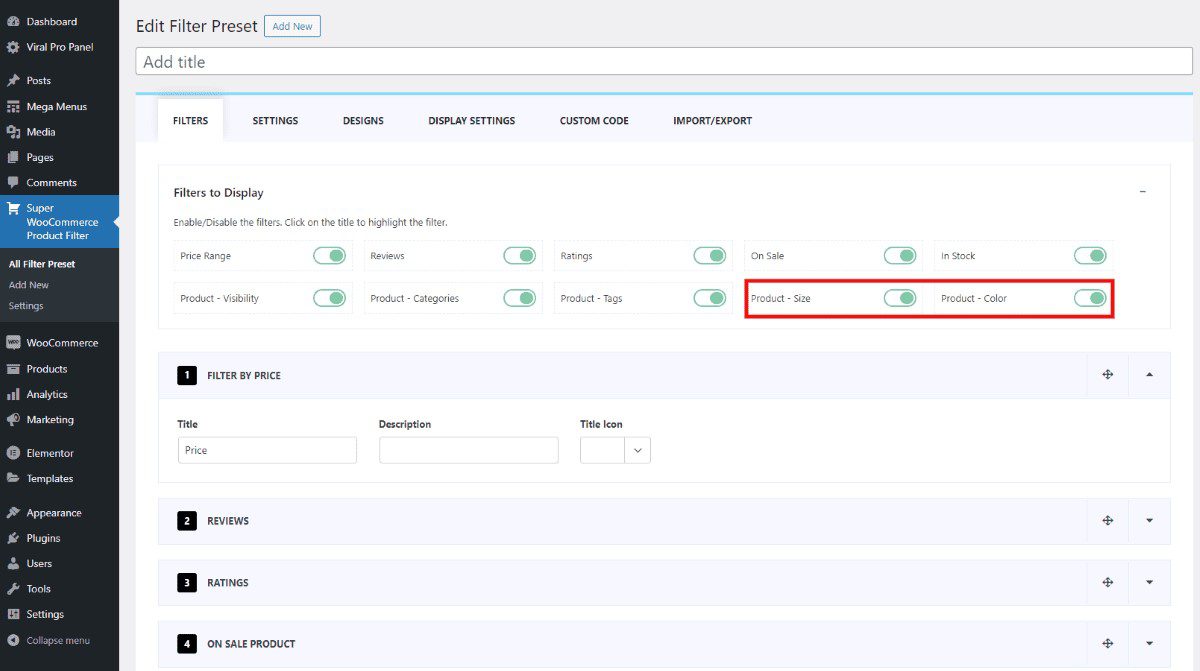The image size is (1200, 671).
Task: Switch to the Designs tab
Action: pyautogui.click(x=363, y=120)
